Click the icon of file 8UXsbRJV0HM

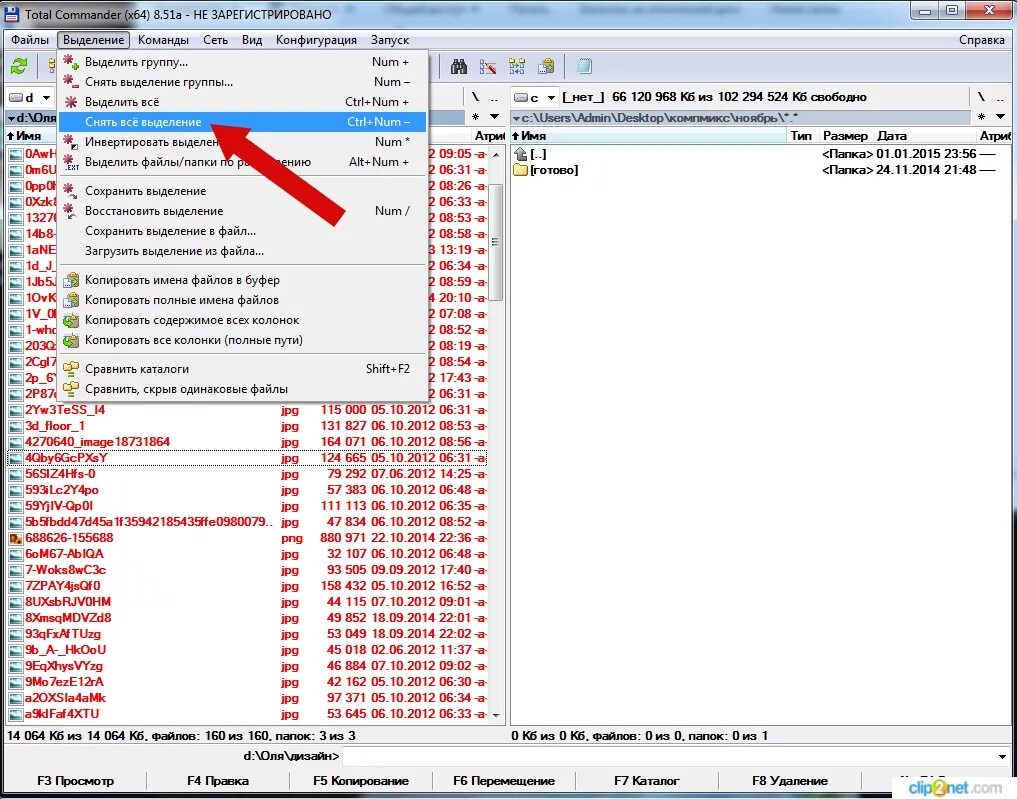click(x=16, y=602)
